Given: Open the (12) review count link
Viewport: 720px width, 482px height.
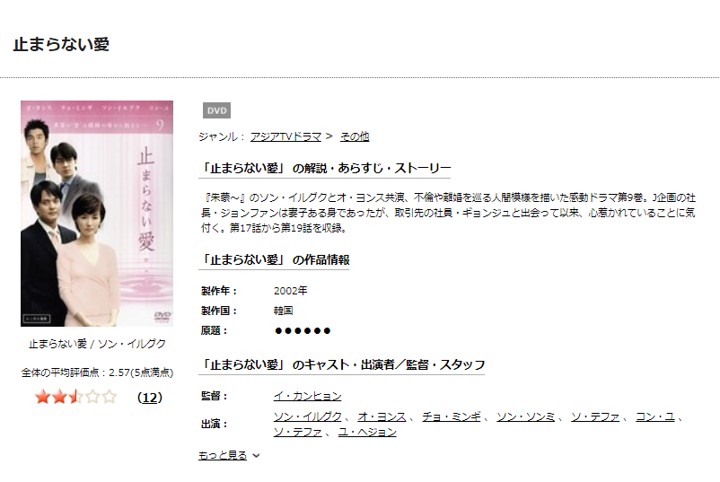Looking at the screenshot, I should (x=150, y=398).
